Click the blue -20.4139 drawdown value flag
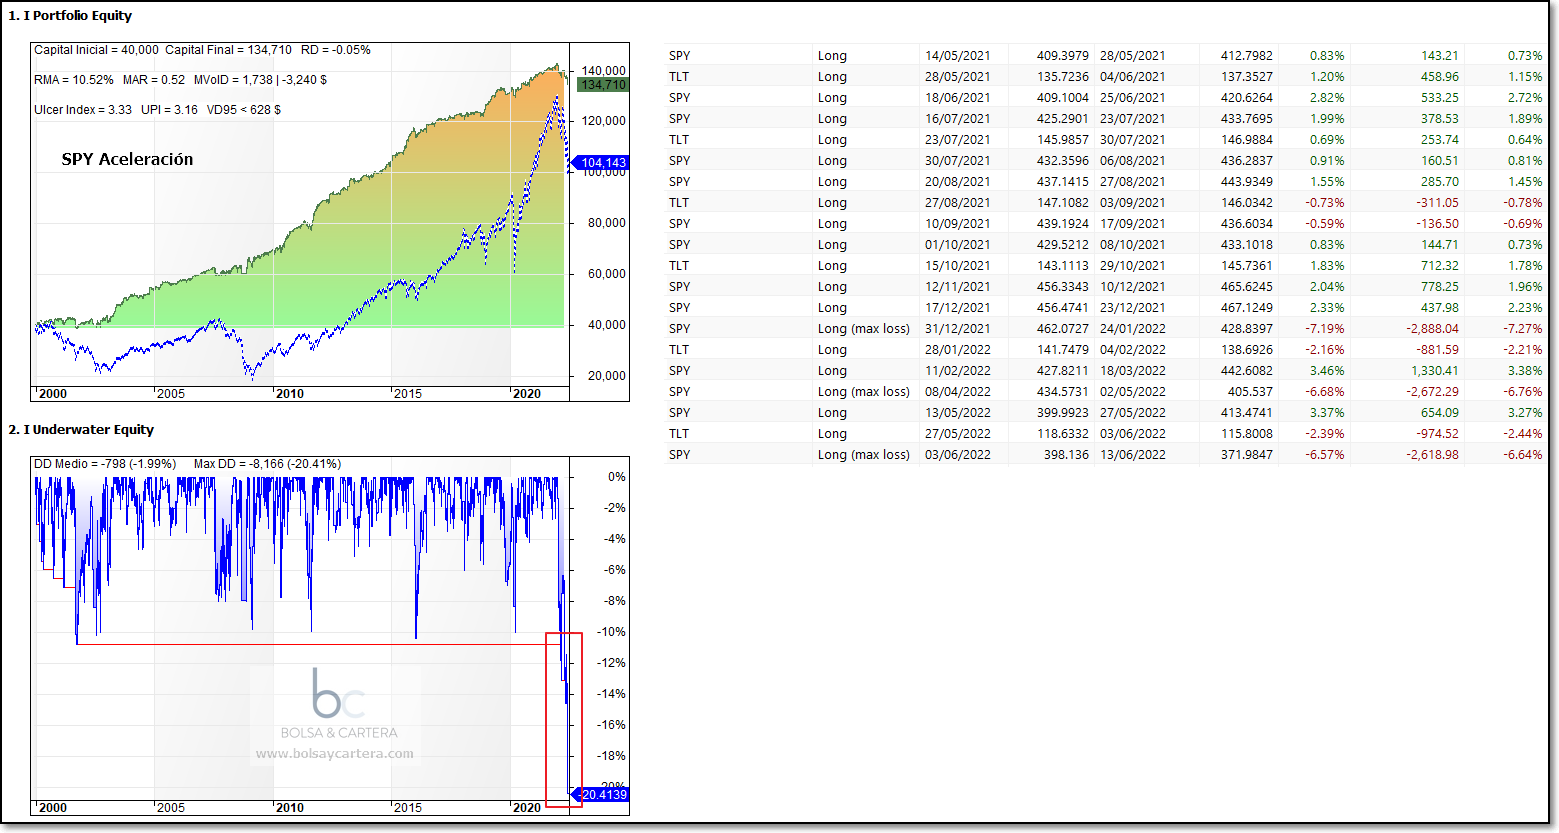 (x=600, y=795)
